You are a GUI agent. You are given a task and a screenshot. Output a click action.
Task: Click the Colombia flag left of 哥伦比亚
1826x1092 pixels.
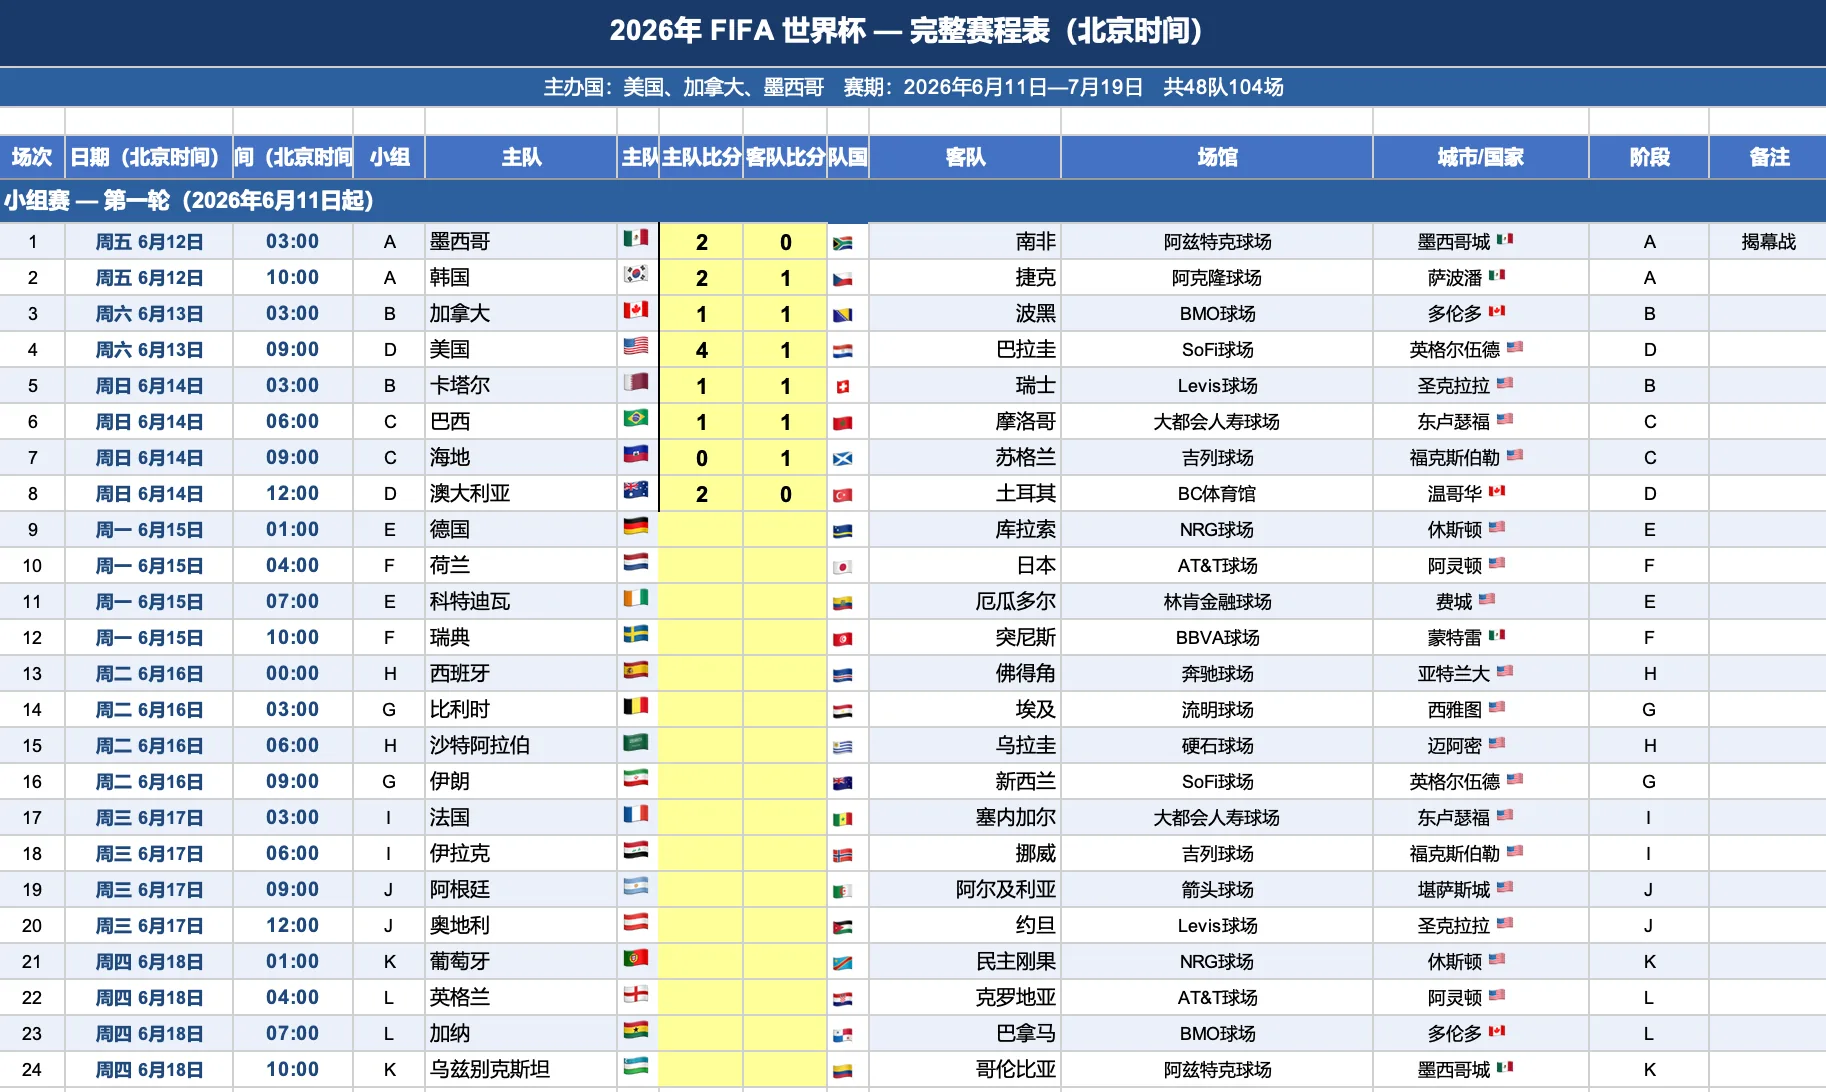[843, 1071]
